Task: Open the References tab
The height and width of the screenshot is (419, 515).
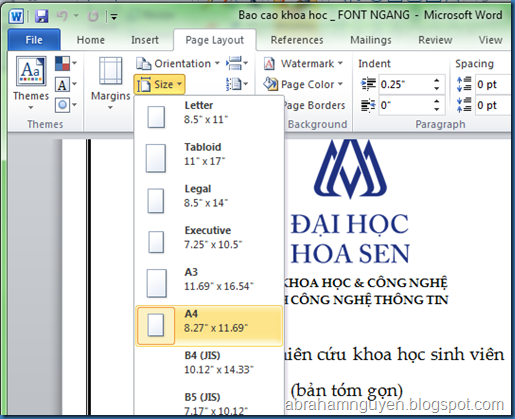Action: pos(297,40)
